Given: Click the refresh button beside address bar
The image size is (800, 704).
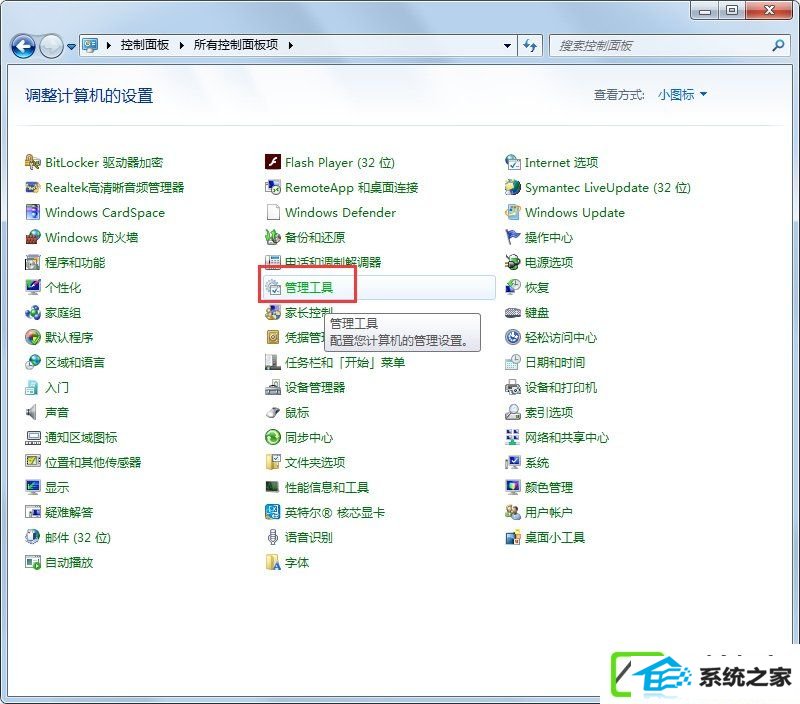Looking at the screenshot, I should tap(530, 46).
